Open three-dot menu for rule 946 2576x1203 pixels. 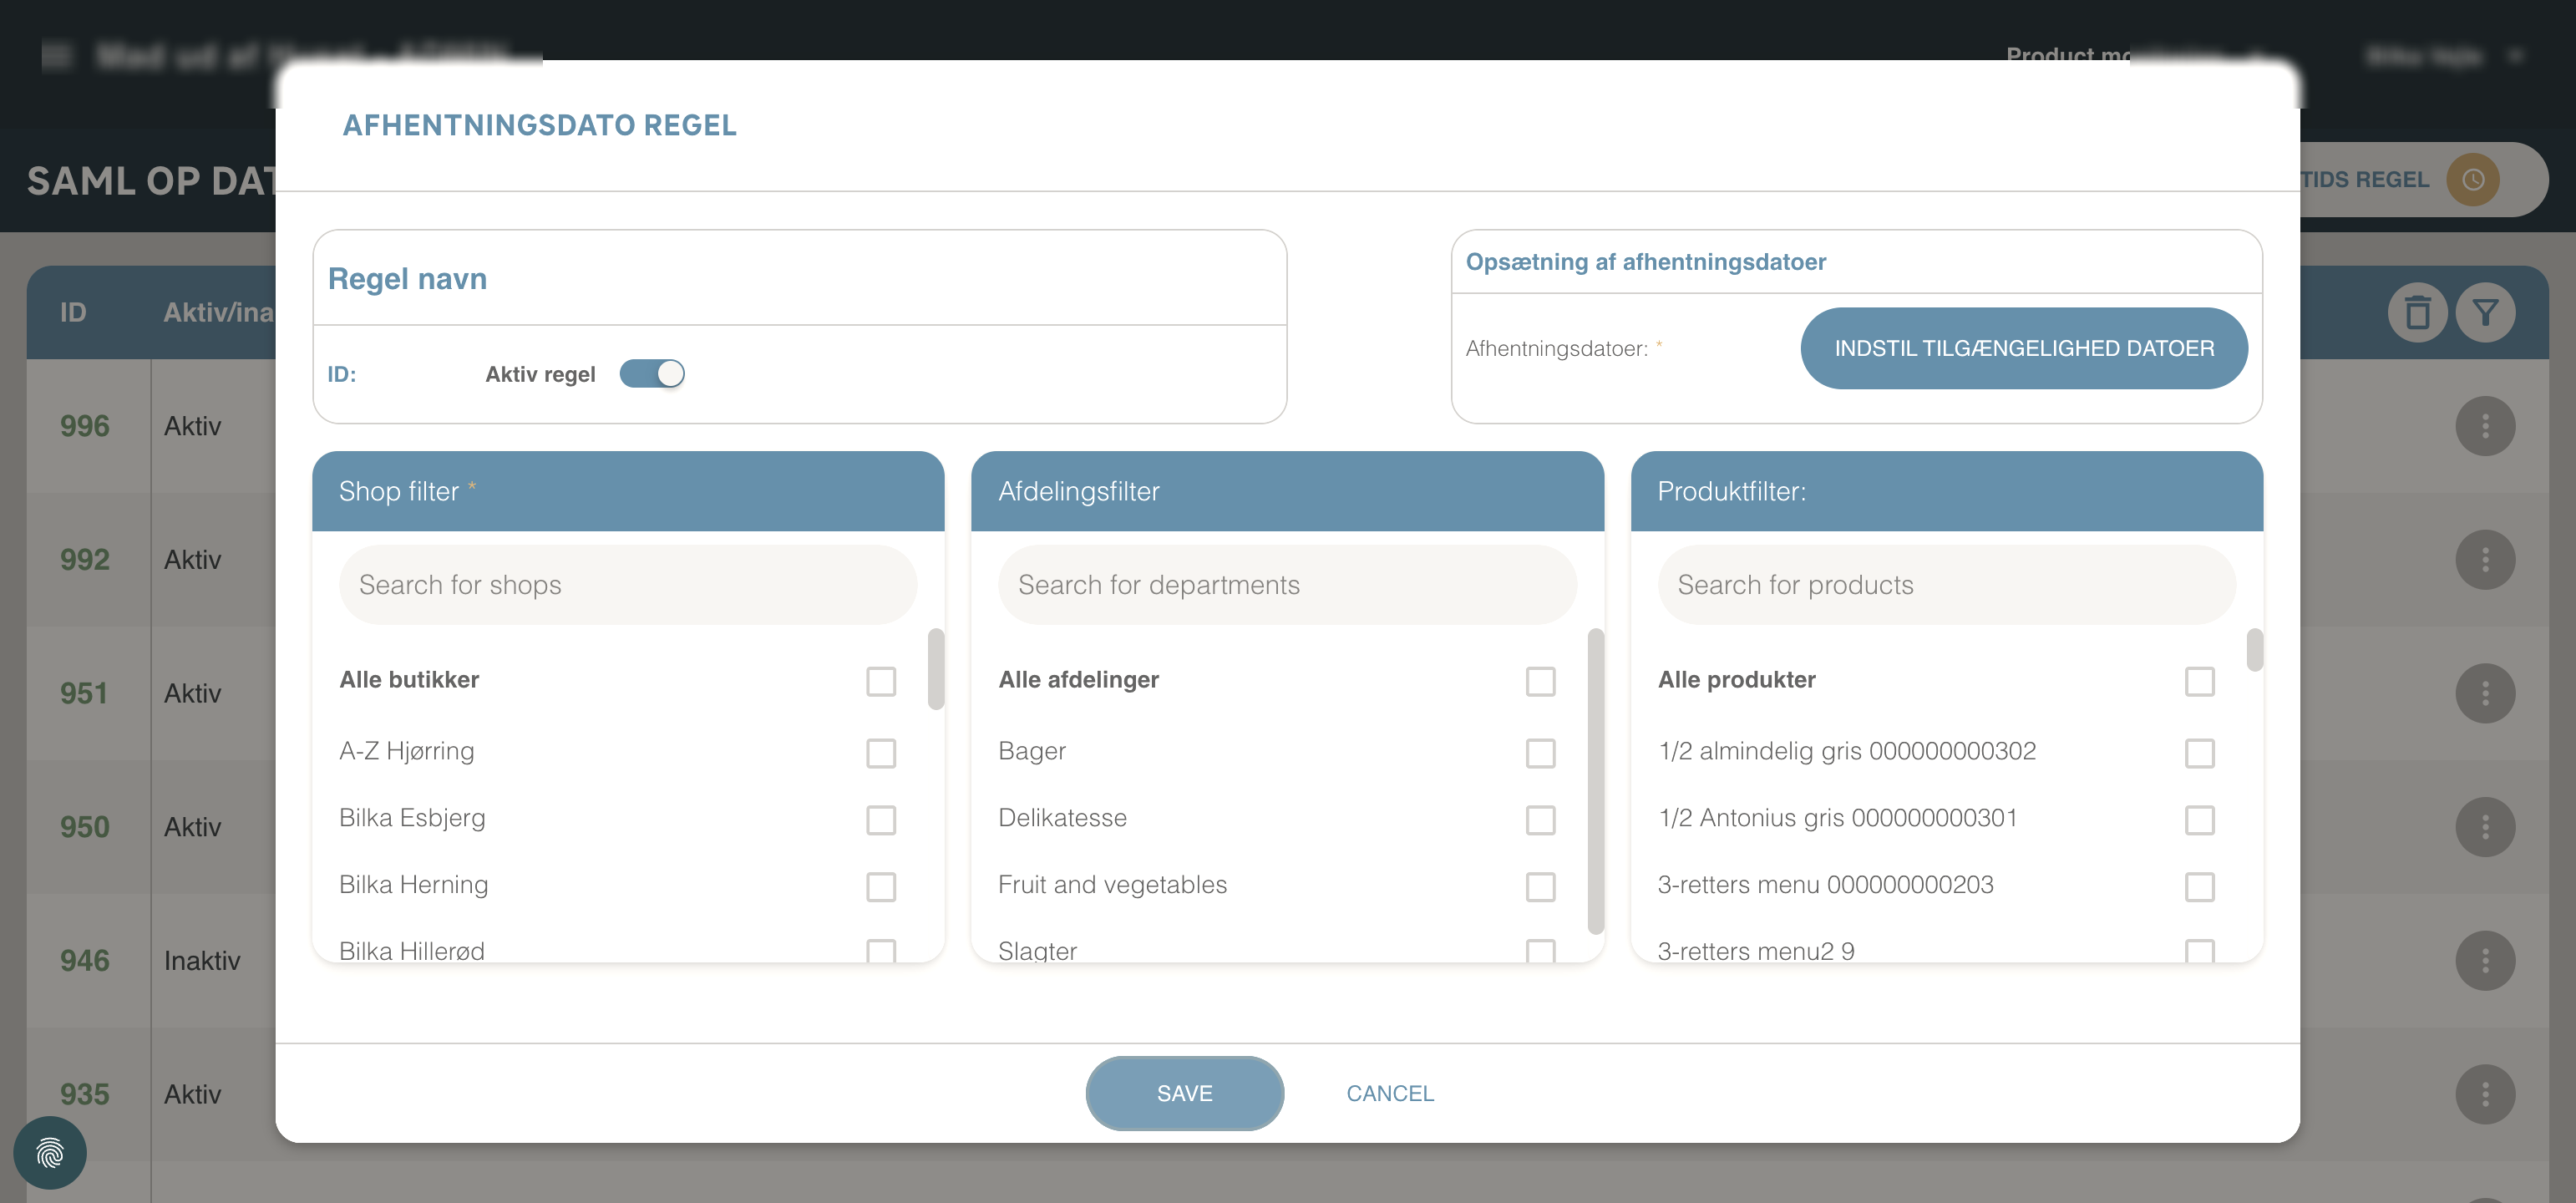pyautogui.click(x=2484, y=960)
